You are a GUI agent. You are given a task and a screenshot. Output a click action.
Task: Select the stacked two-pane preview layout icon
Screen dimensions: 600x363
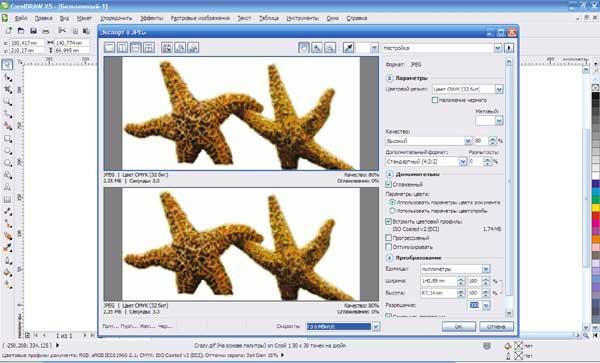click(135, 47)
